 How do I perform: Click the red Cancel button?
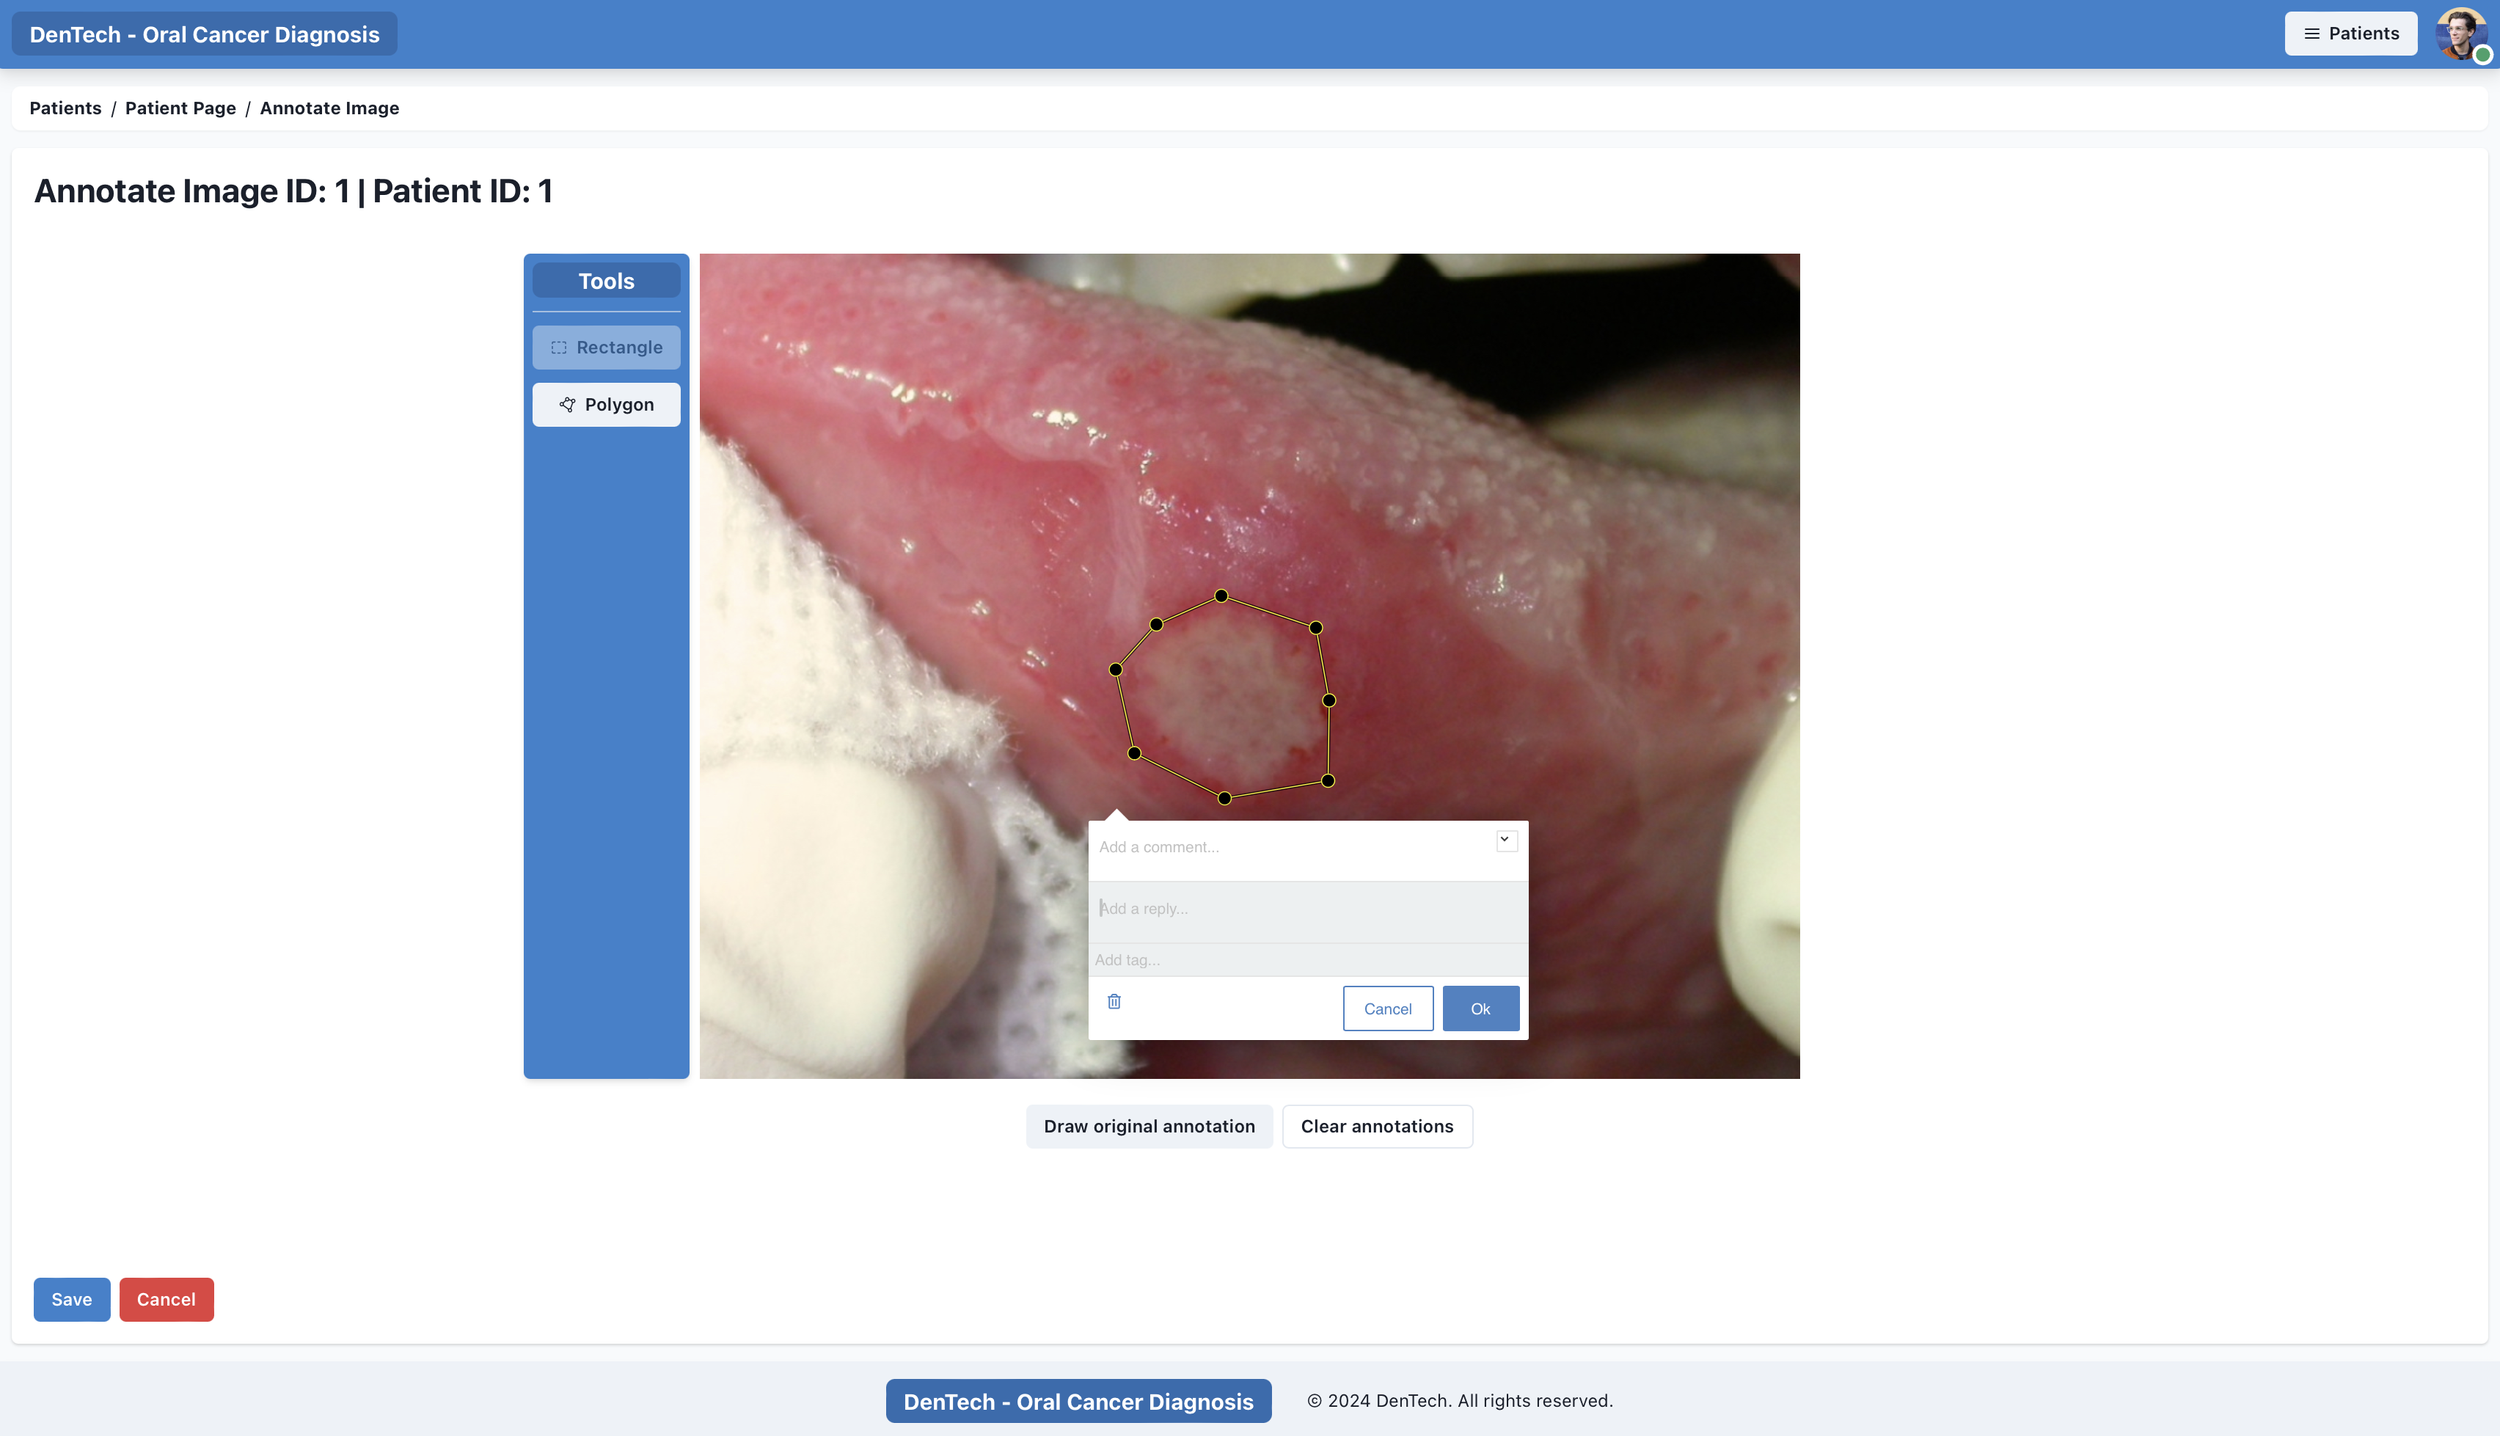click(166, 1299)
